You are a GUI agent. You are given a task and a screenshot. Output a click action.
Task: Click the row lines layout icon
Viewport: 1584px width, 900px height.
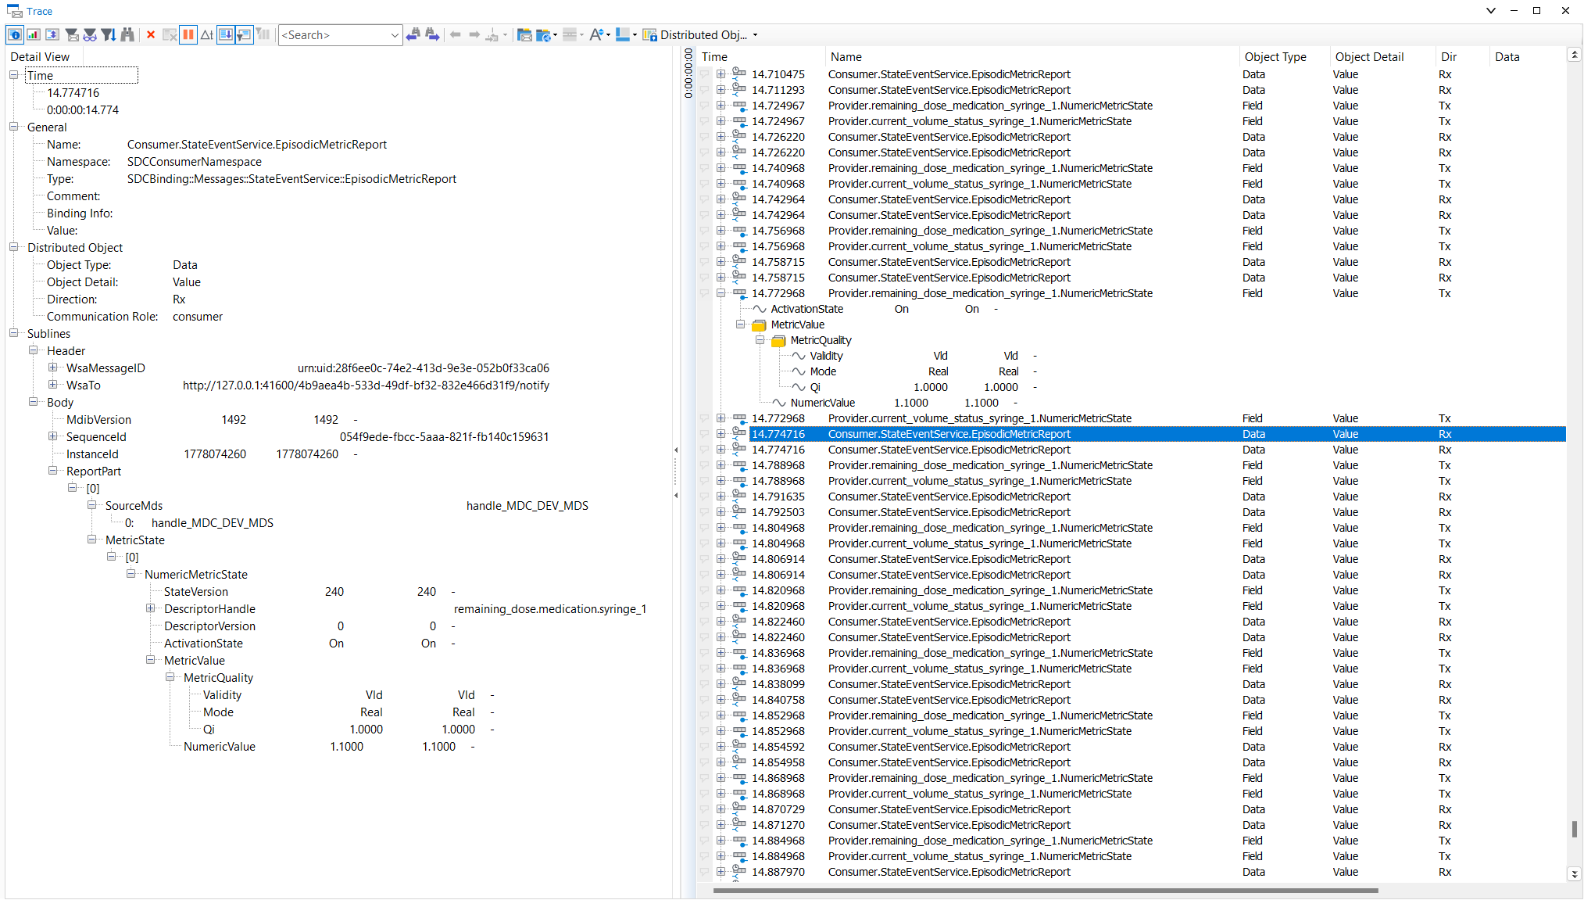tap(570, 35)
